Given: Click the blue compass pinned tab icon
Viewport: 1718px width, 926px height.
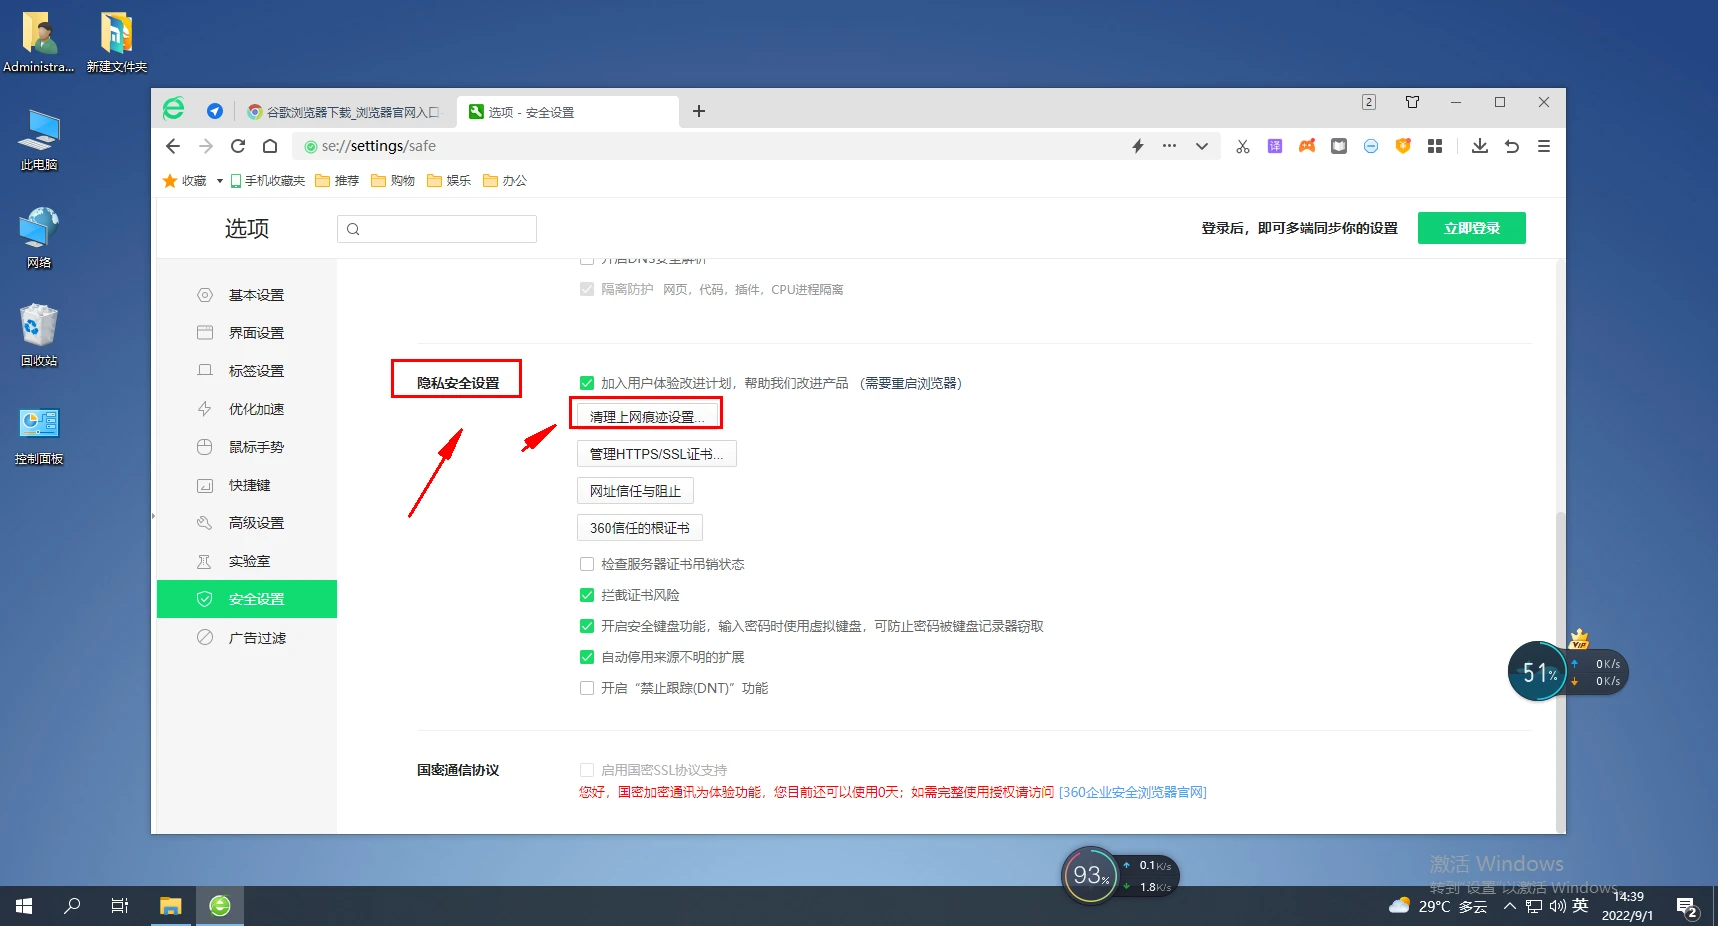Looking at the screenshot, I should pyautogui.click(x=214, y=111).
